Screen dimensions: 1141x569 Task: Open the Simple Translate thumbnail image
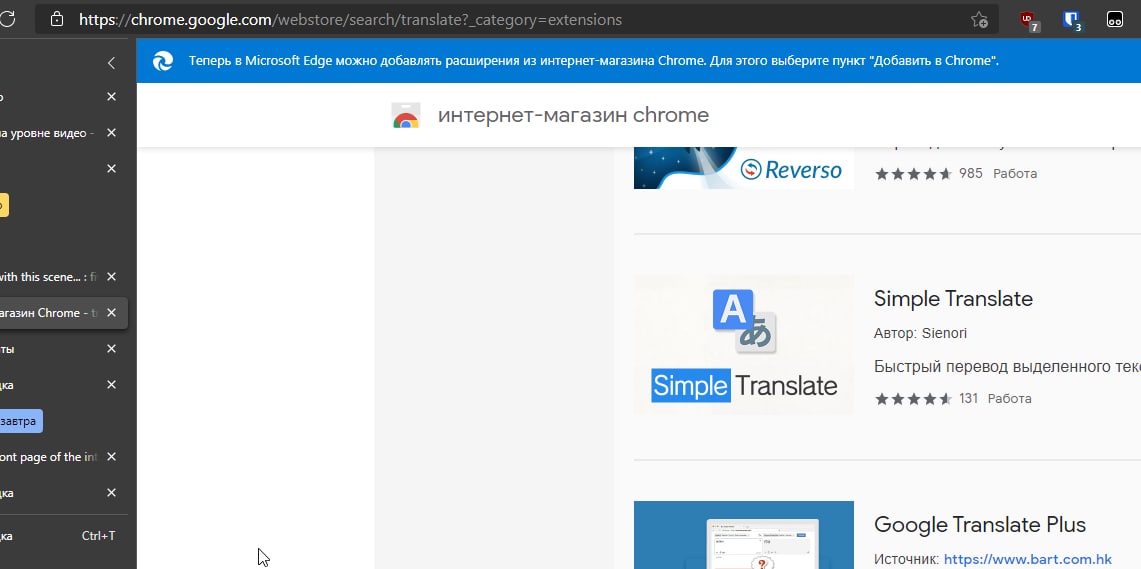click(744, 345)
